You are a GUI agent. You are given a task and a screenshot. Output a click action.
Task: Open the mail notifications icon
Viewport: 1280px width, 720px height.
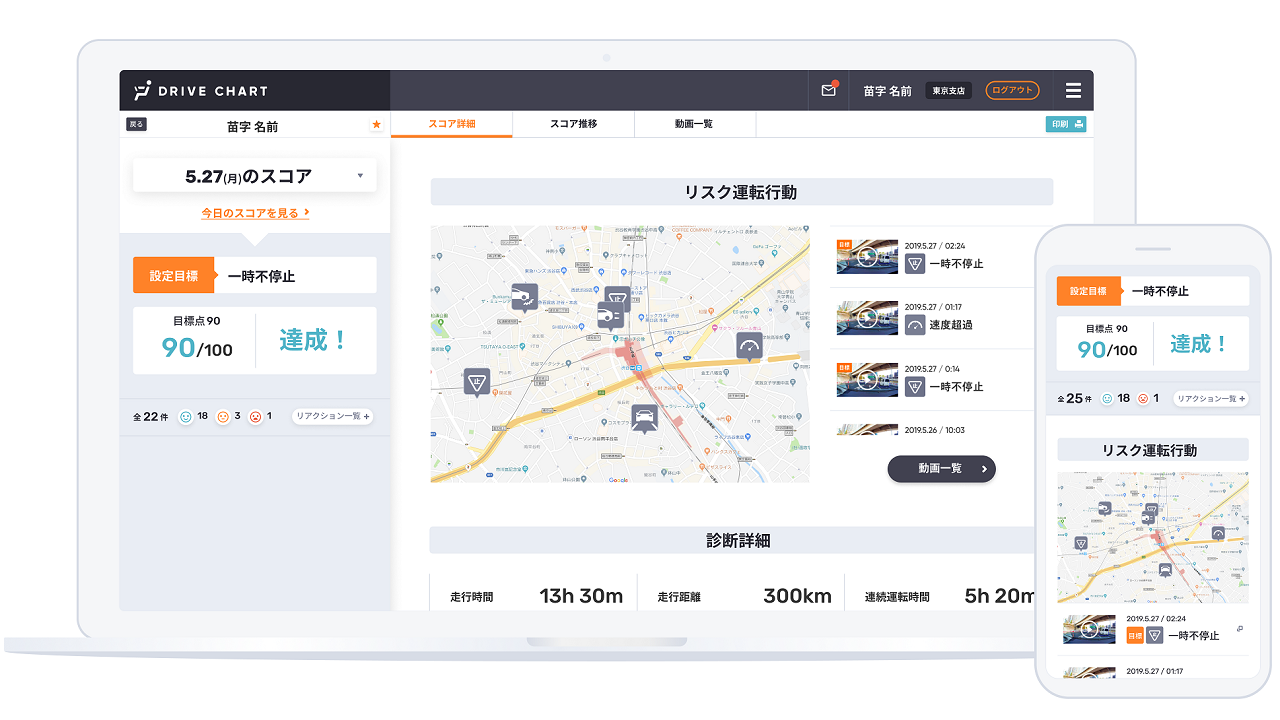[x=828, y=90]
